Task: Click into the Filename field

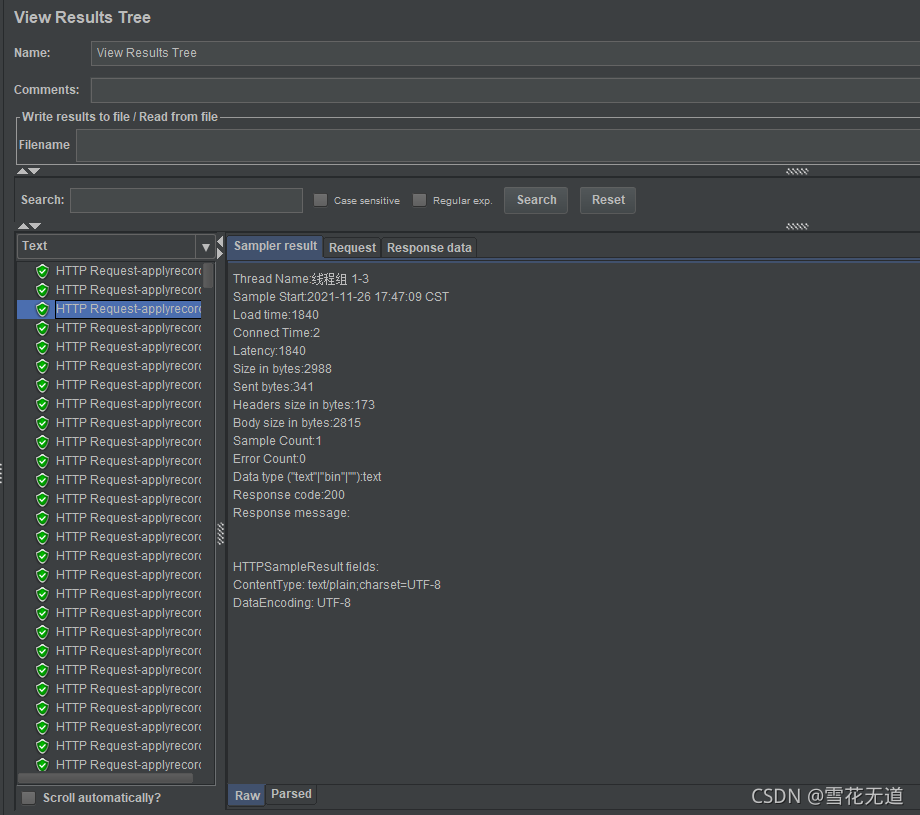Action: point(498,145)
